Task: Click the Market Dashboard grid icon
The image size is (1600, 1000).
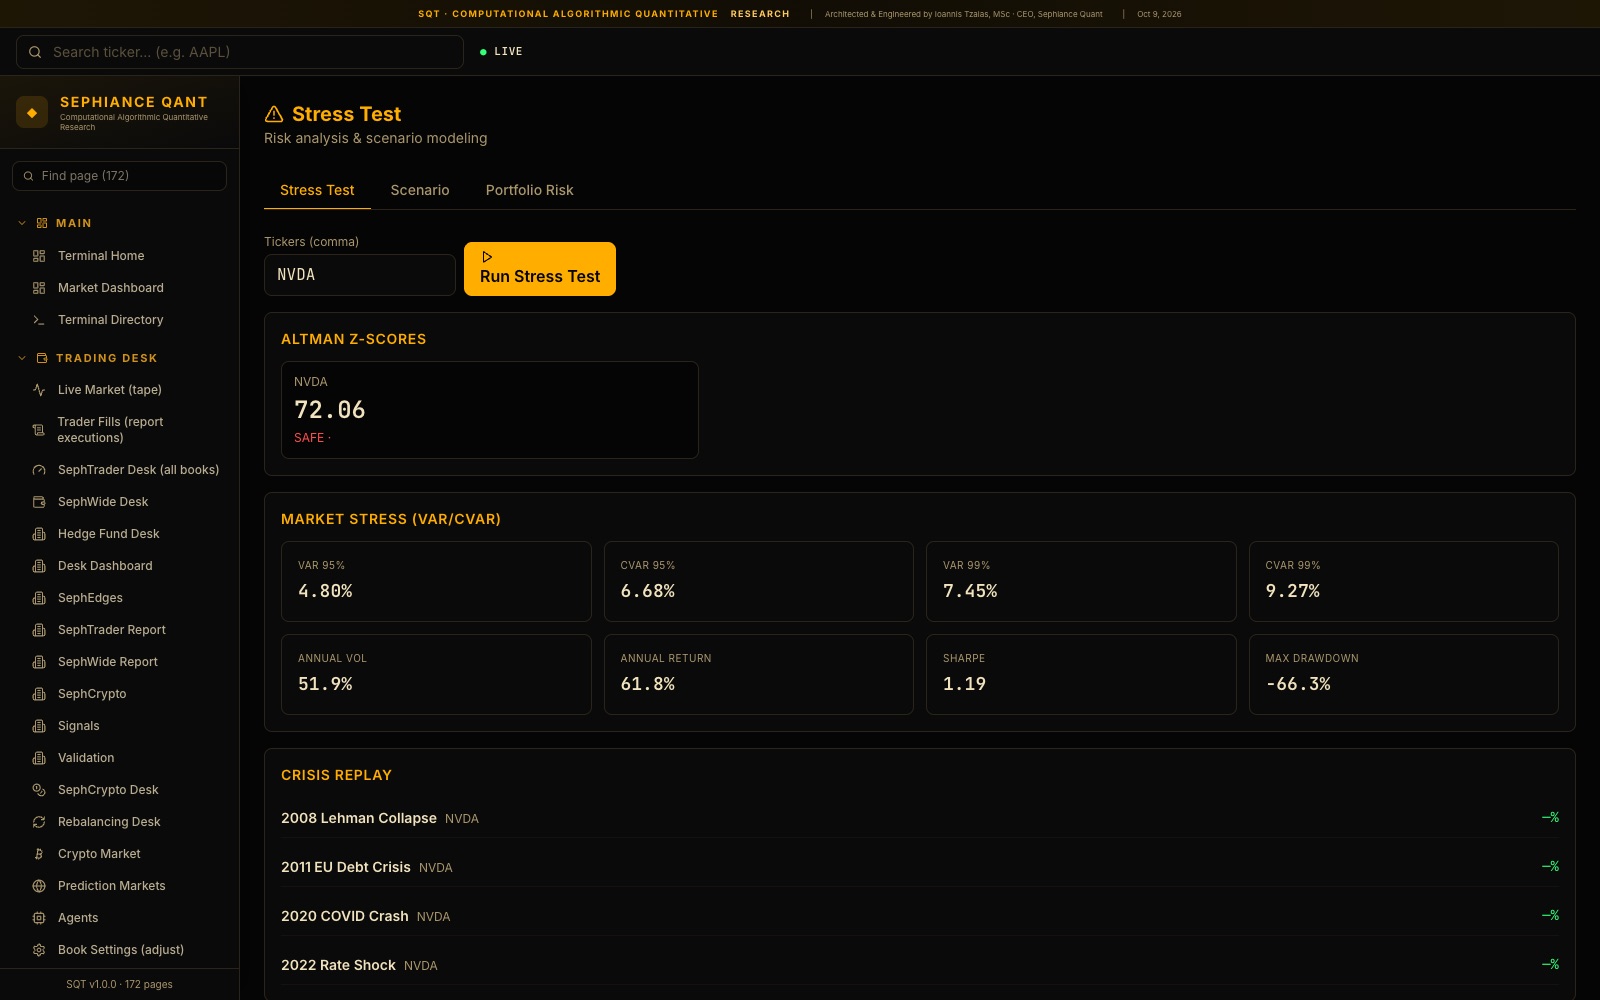Action: 39,288
